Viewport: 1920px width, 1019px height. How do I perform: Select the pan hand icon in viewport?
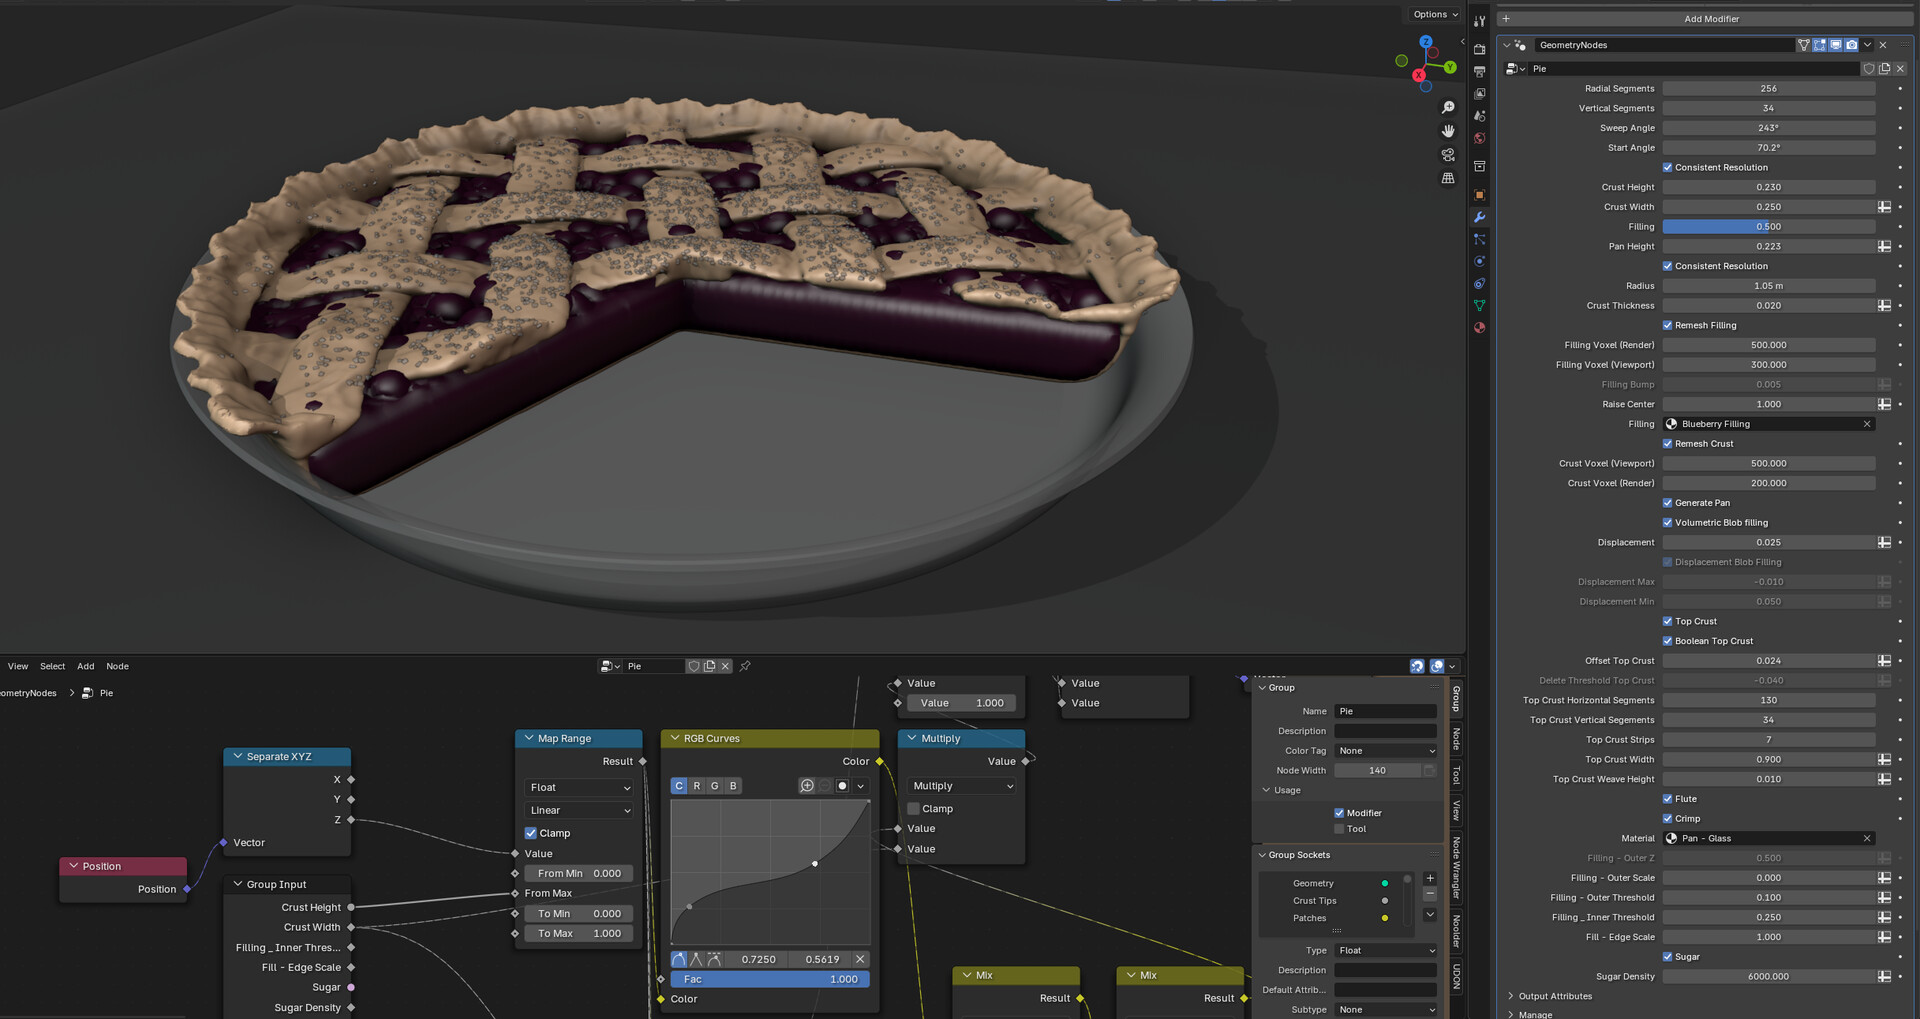coord(1448,131)
